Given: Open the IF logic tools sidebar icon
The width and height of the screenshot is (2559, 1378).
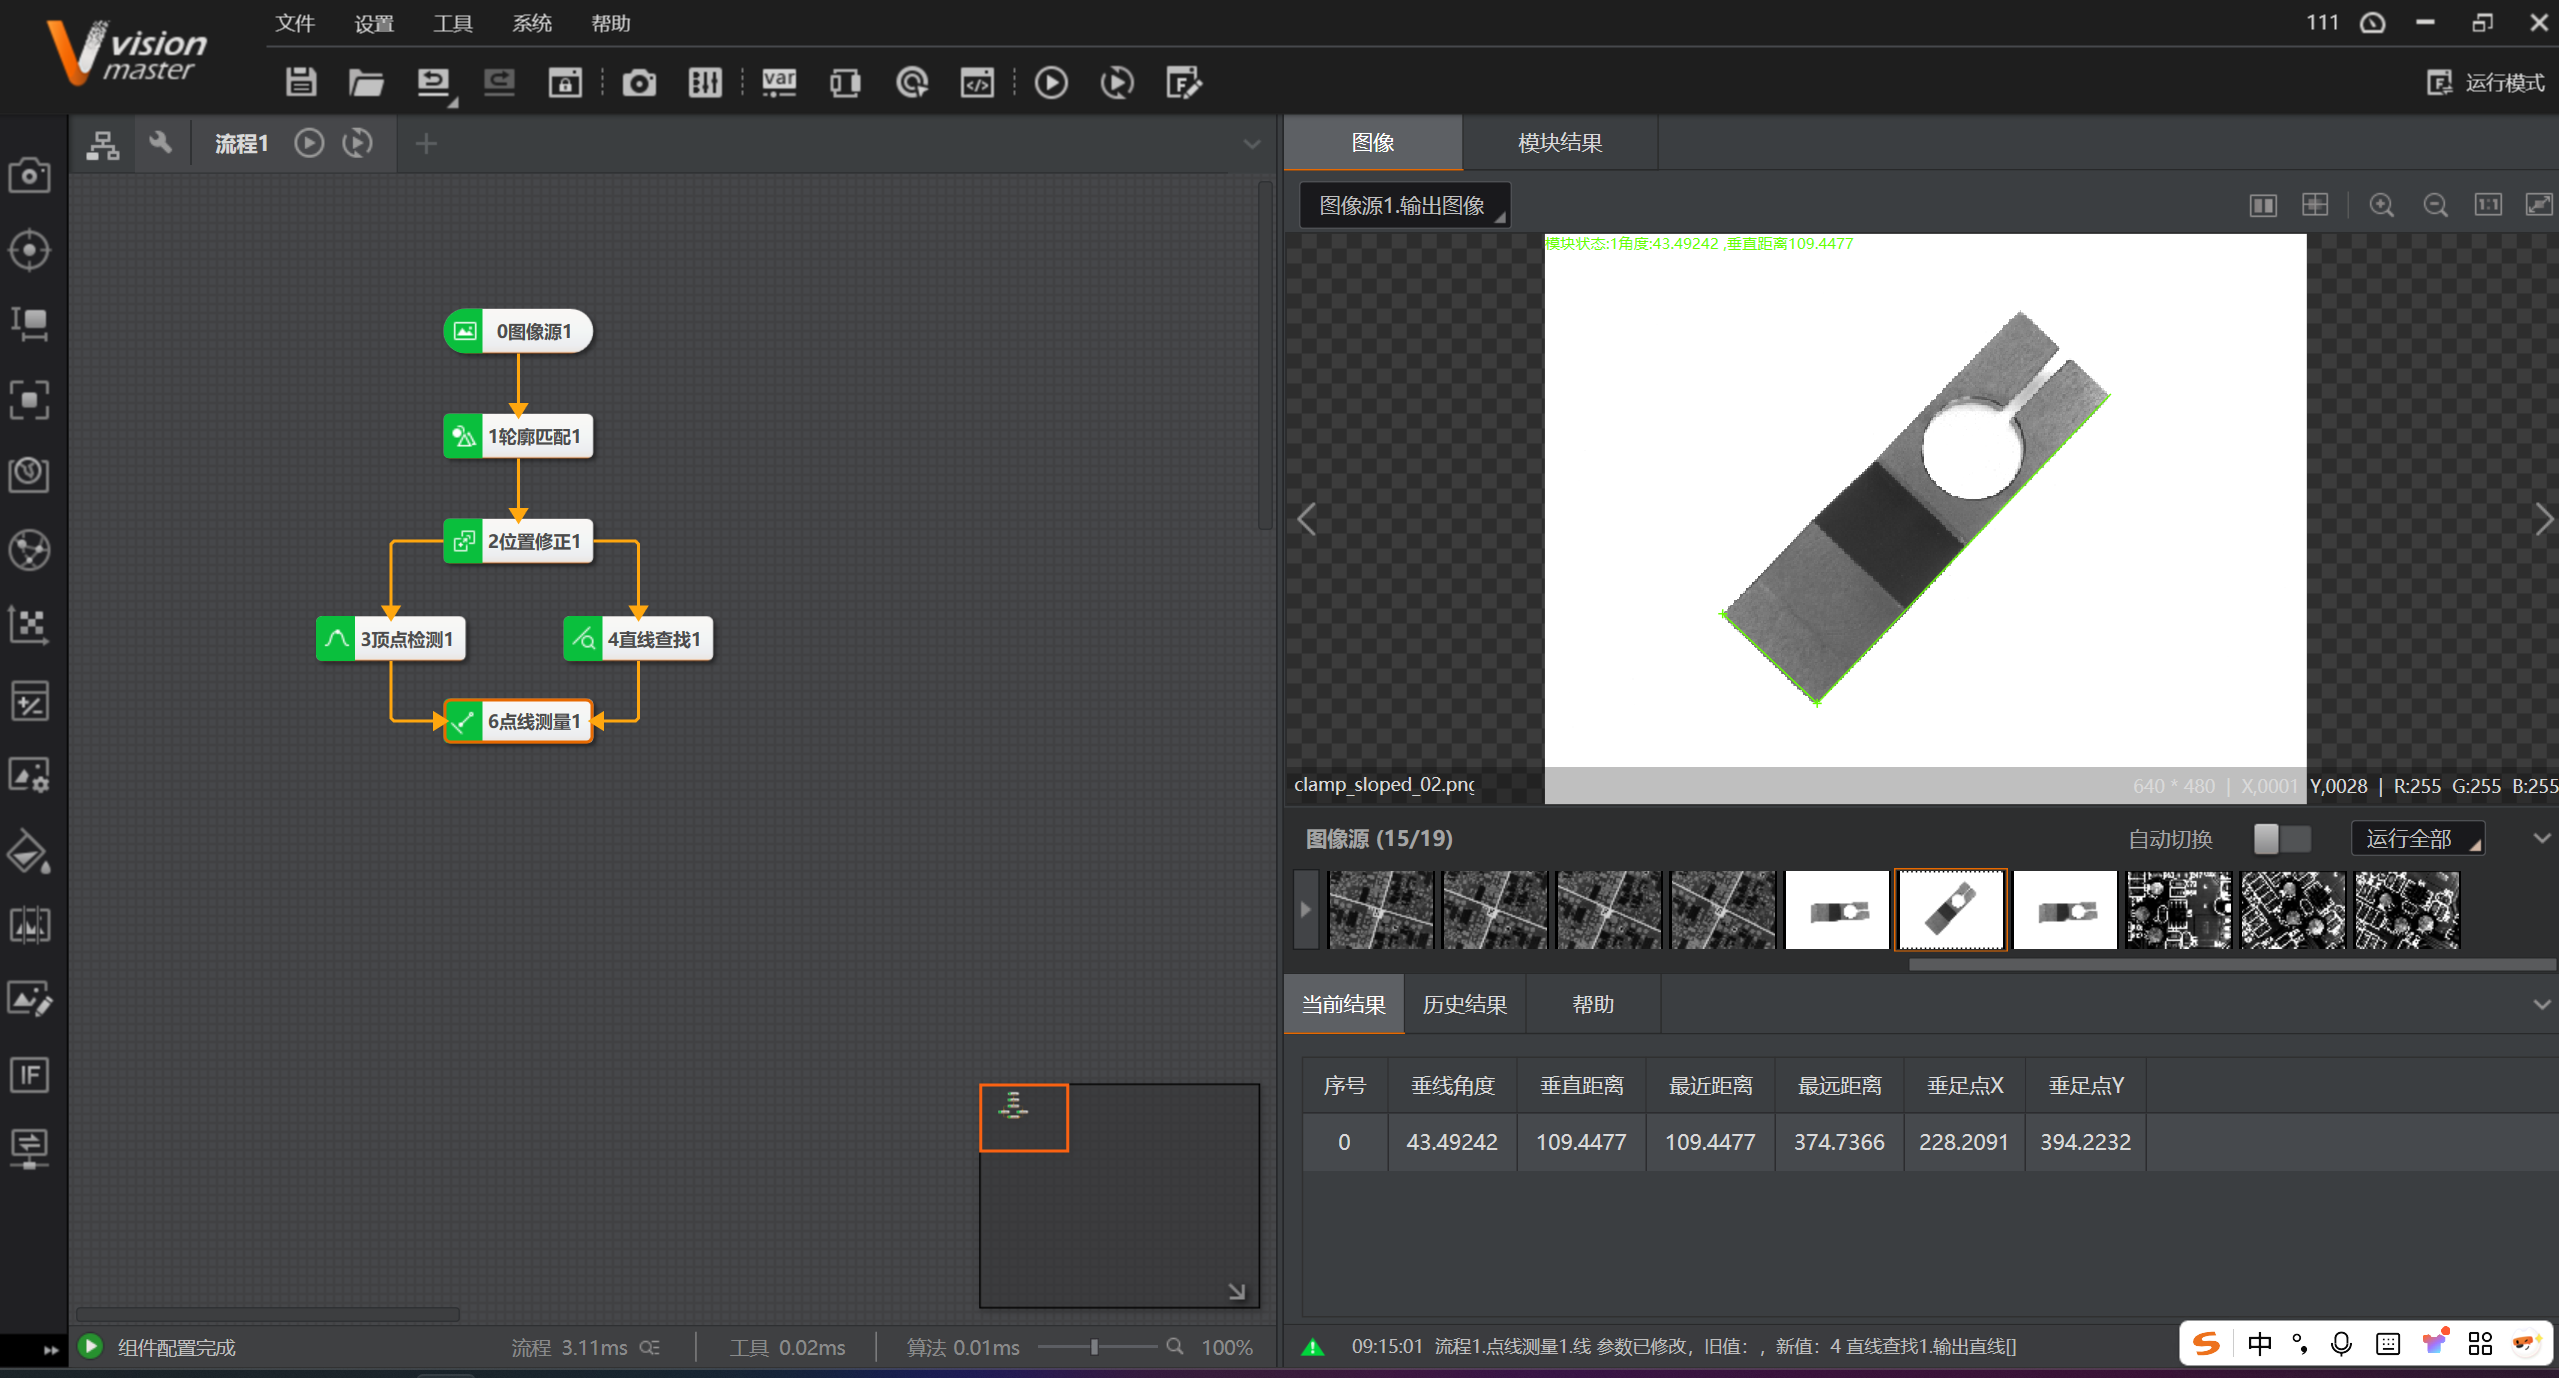Looking at the screenshot, I should (x=29, y=1075).
